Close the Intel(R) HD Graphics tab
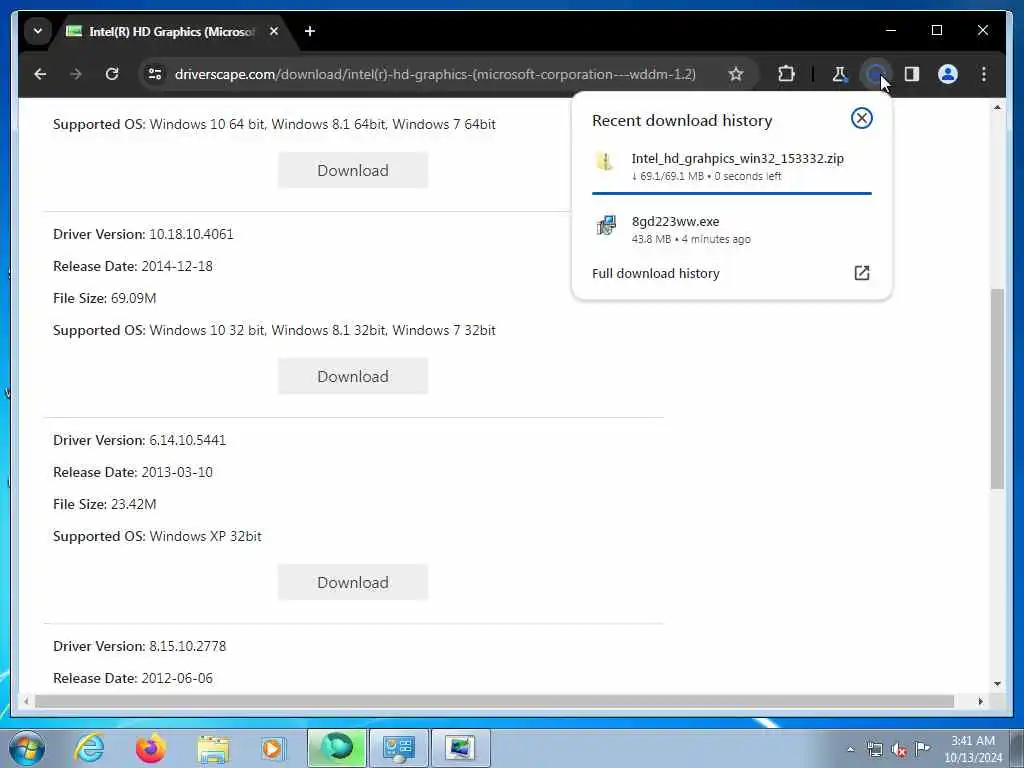Image resolution: width=1024 pixels, height=768 pixels. tap(274, 31)
